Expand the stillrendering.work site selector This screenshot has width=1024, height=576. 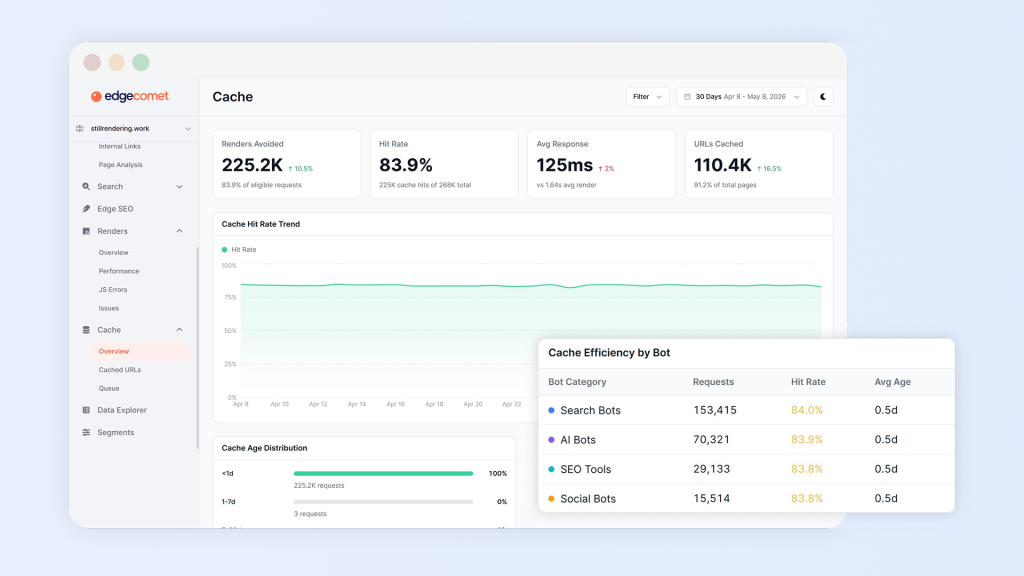[x=133, y=129]
